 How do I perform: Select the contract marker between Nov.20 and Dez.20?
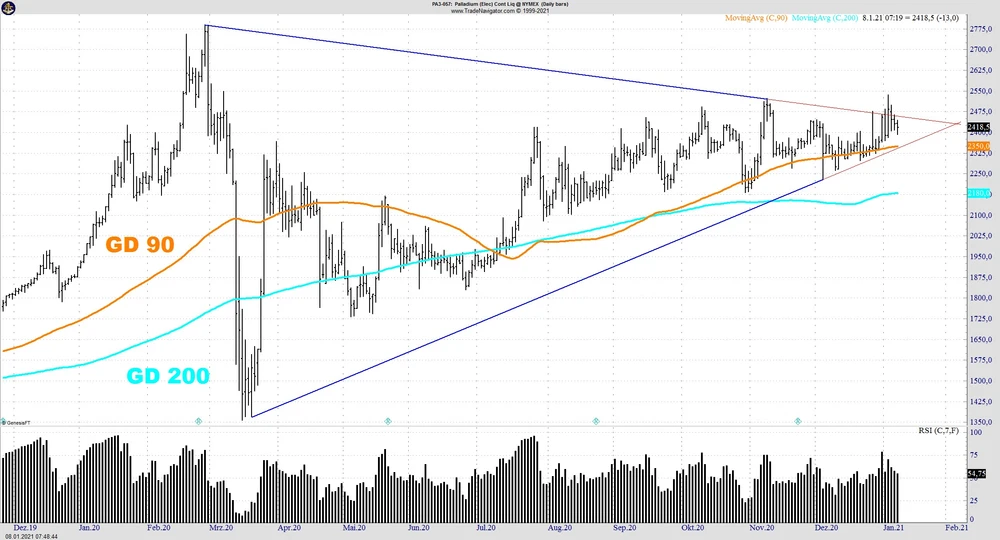click(798, 421)
